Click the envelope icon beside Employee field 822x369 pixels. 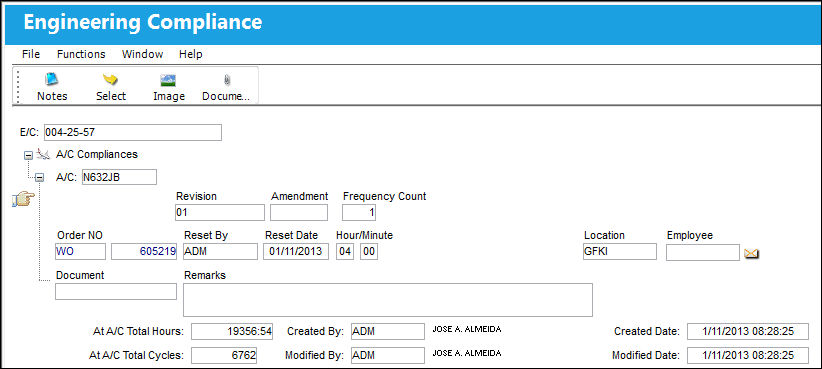[751, 254]
